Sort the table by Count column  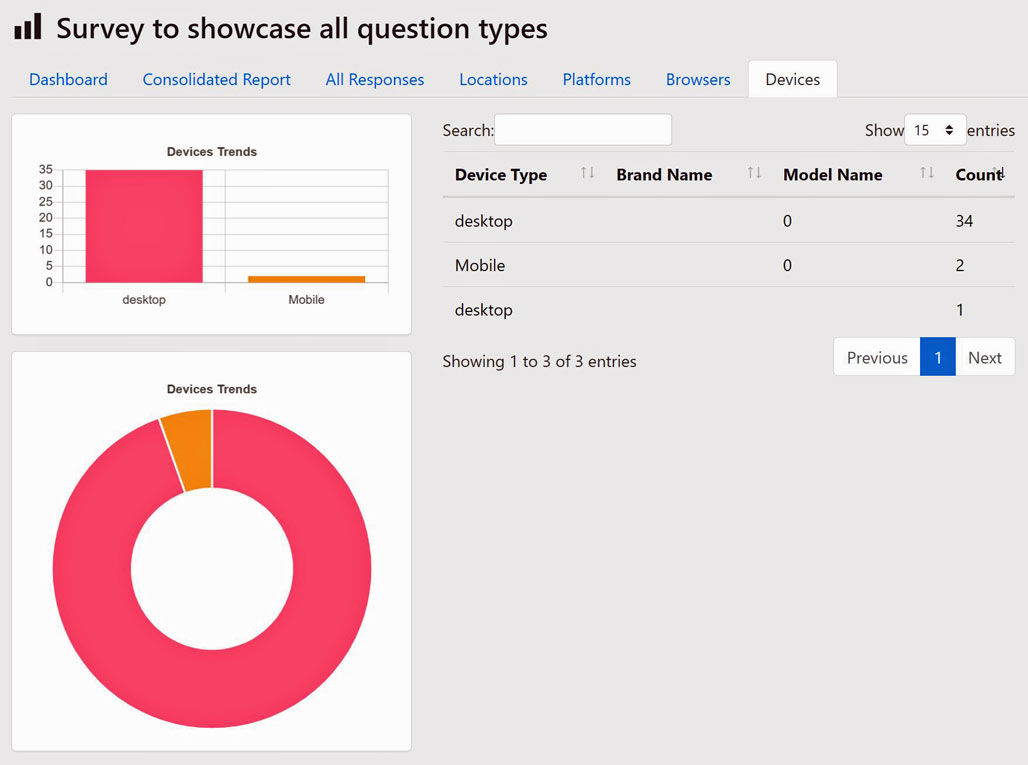975,175
